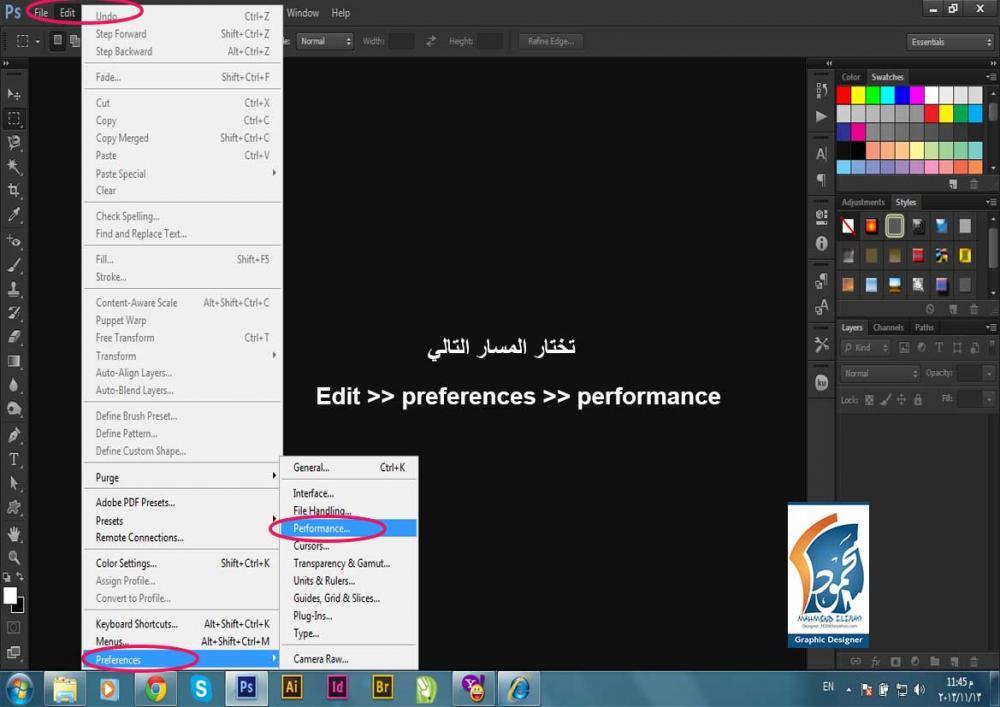
Task: Click the foreground color white square
Action: tap(10, 595)
